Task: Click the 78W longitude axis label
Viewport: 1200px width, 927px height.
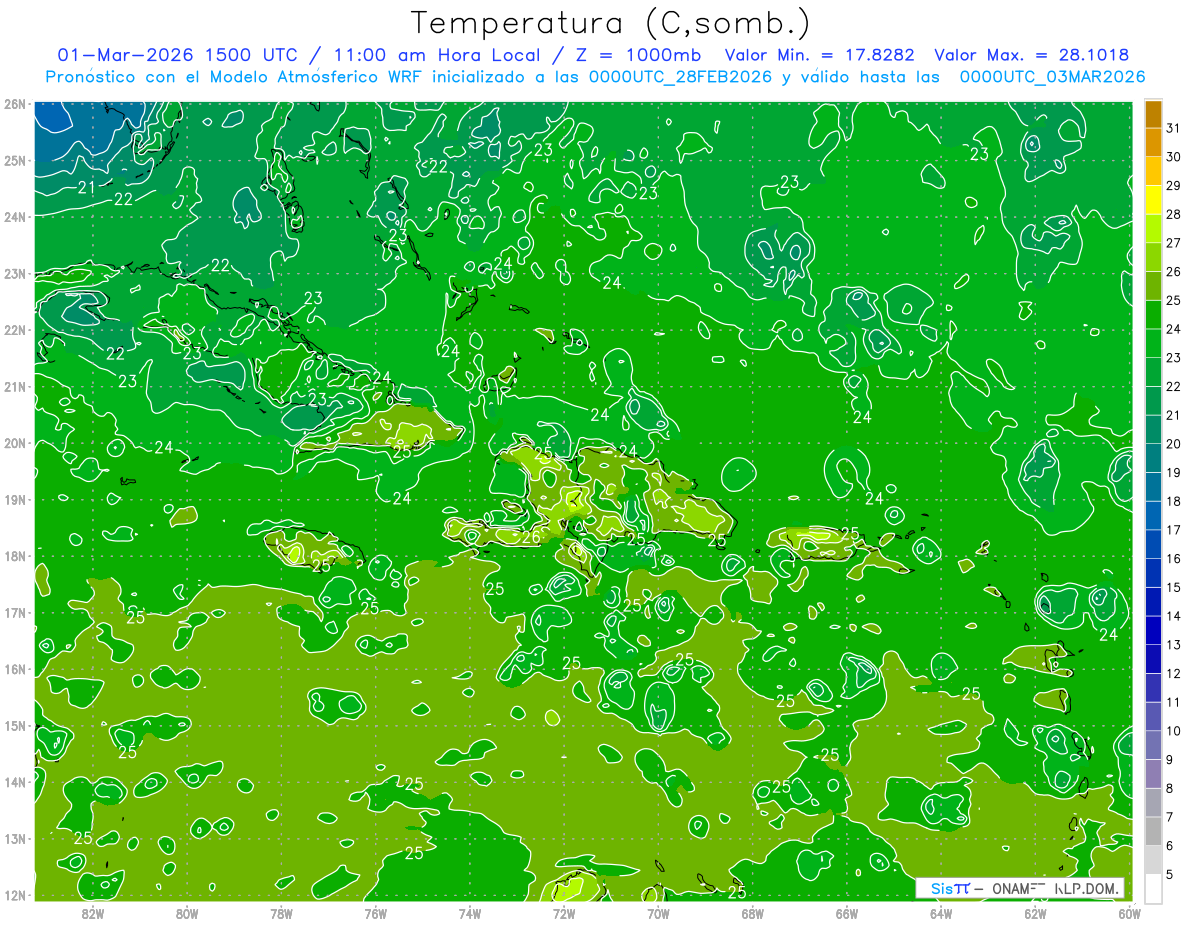Action: (281, 913)
